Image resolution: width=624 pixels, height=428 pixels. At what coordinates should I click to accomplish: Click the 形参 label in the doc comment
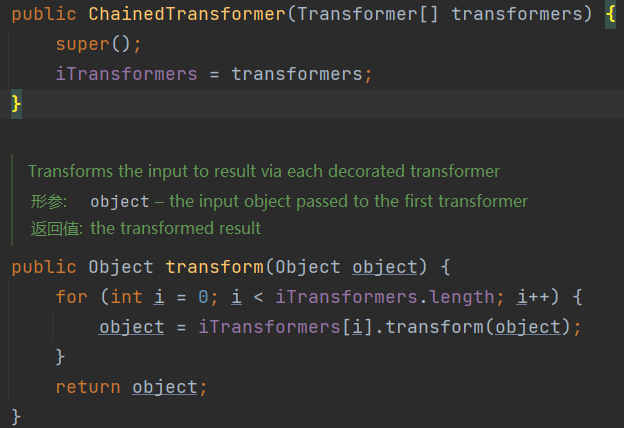click(47, 201)
